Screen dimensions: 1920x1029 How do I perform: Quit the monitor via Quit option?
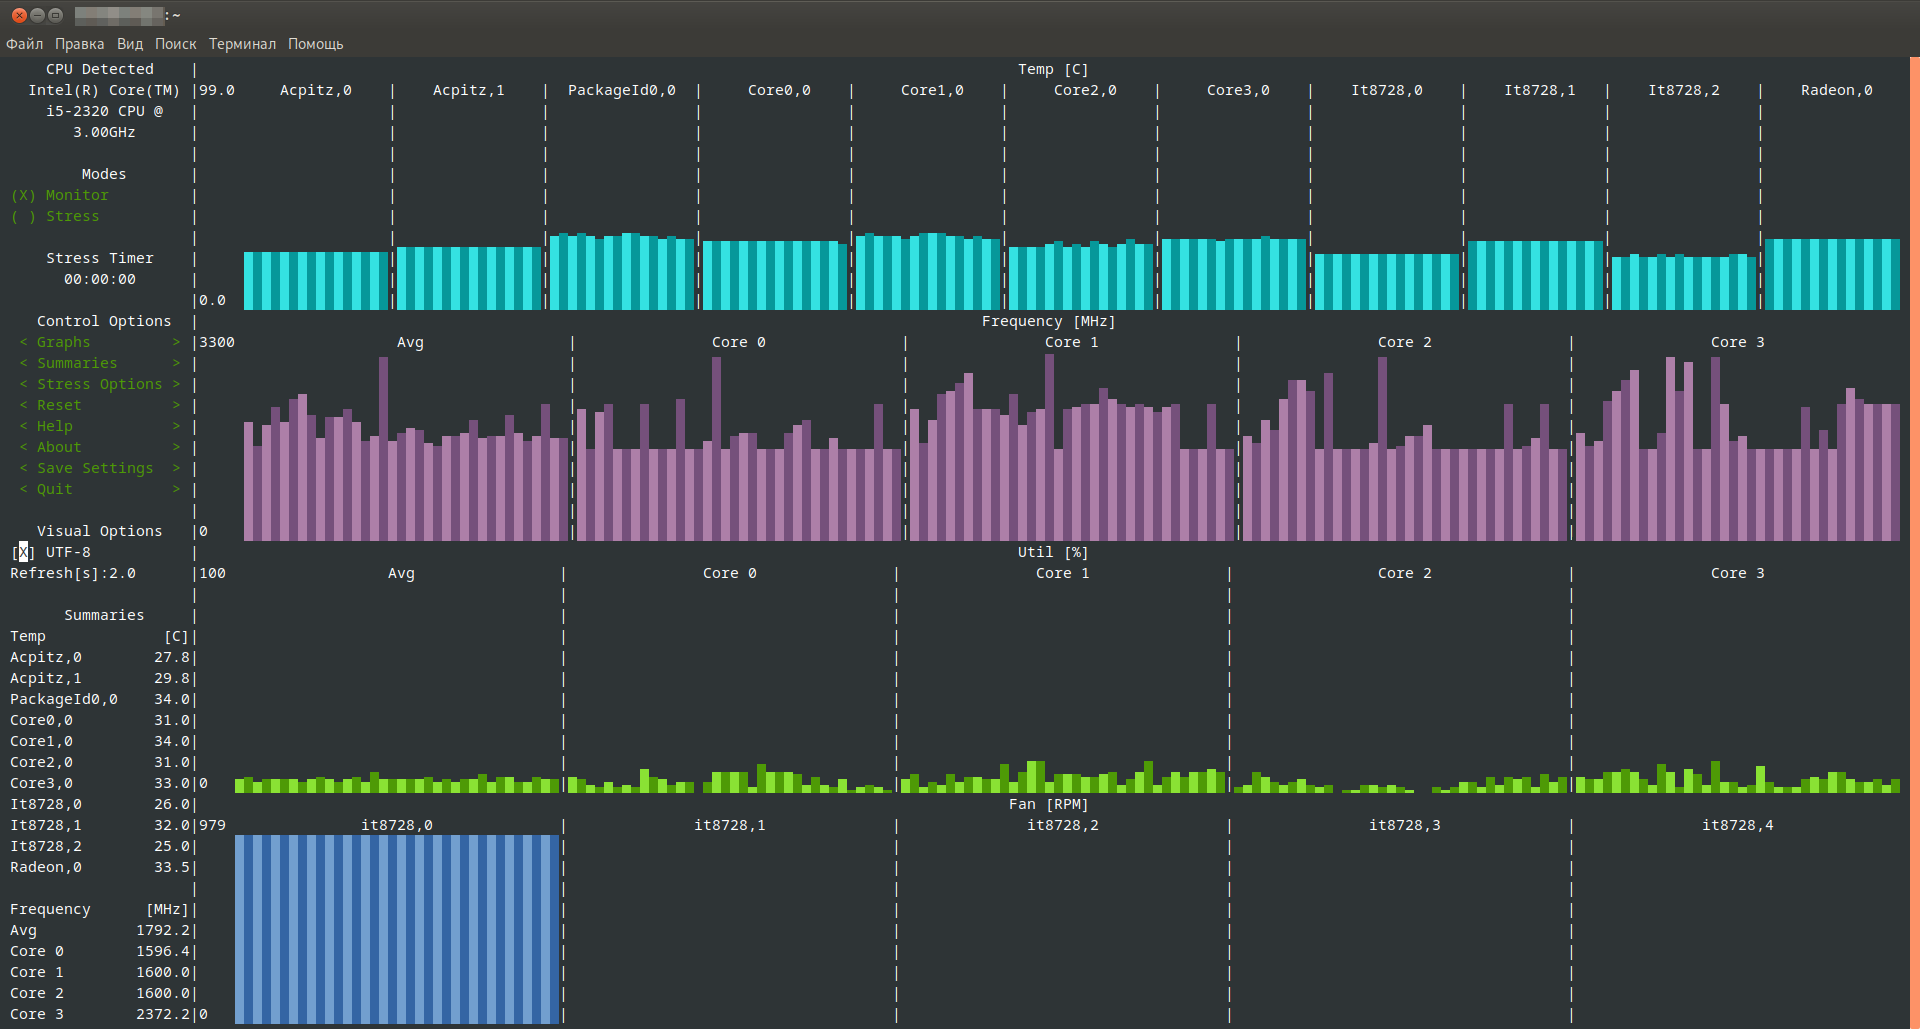point(55,489)
